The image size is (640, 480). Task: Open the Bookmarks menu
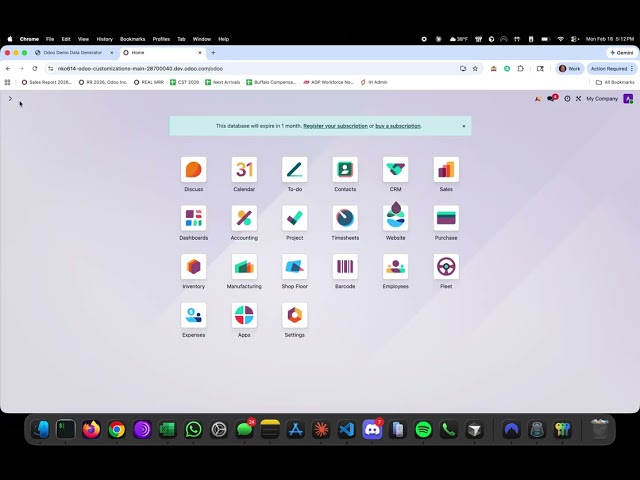[x=132, y=39]
